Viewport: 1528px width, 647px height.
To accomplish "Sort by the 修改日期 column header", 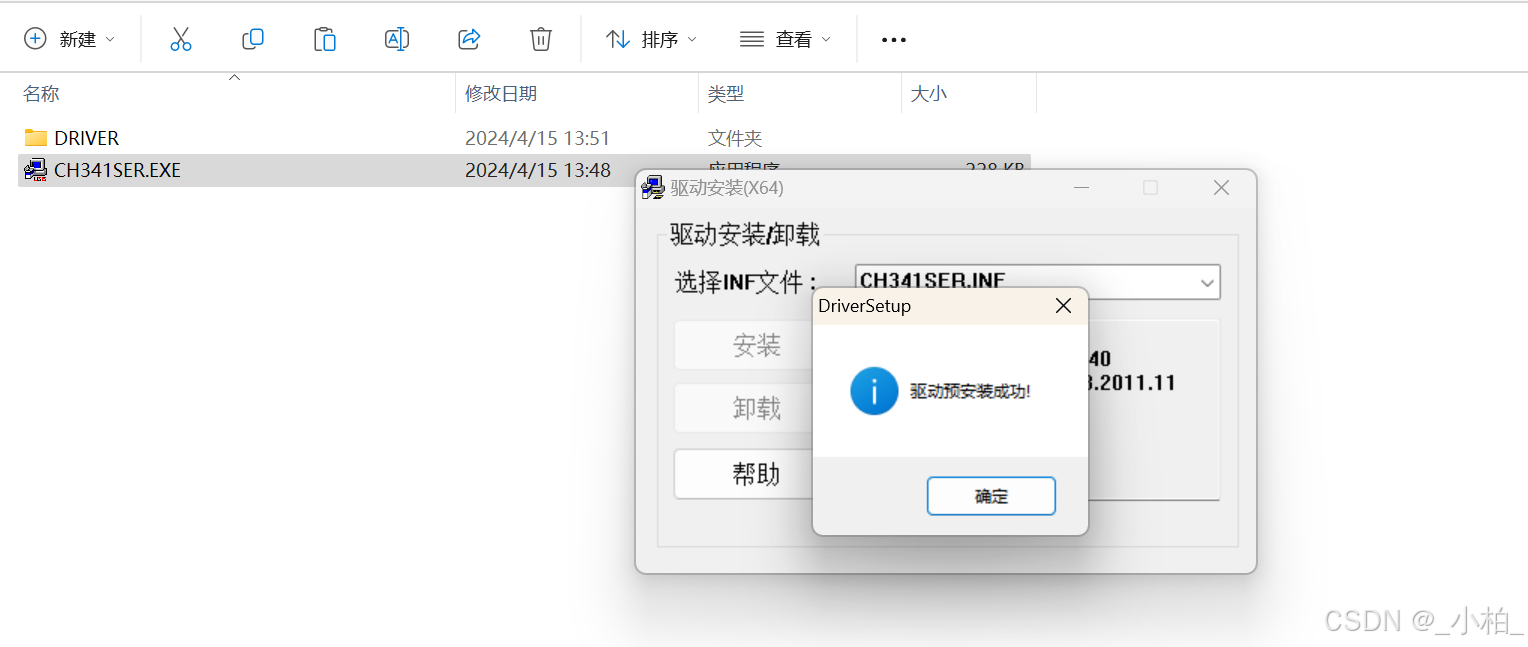I will [x=501, y=94].
